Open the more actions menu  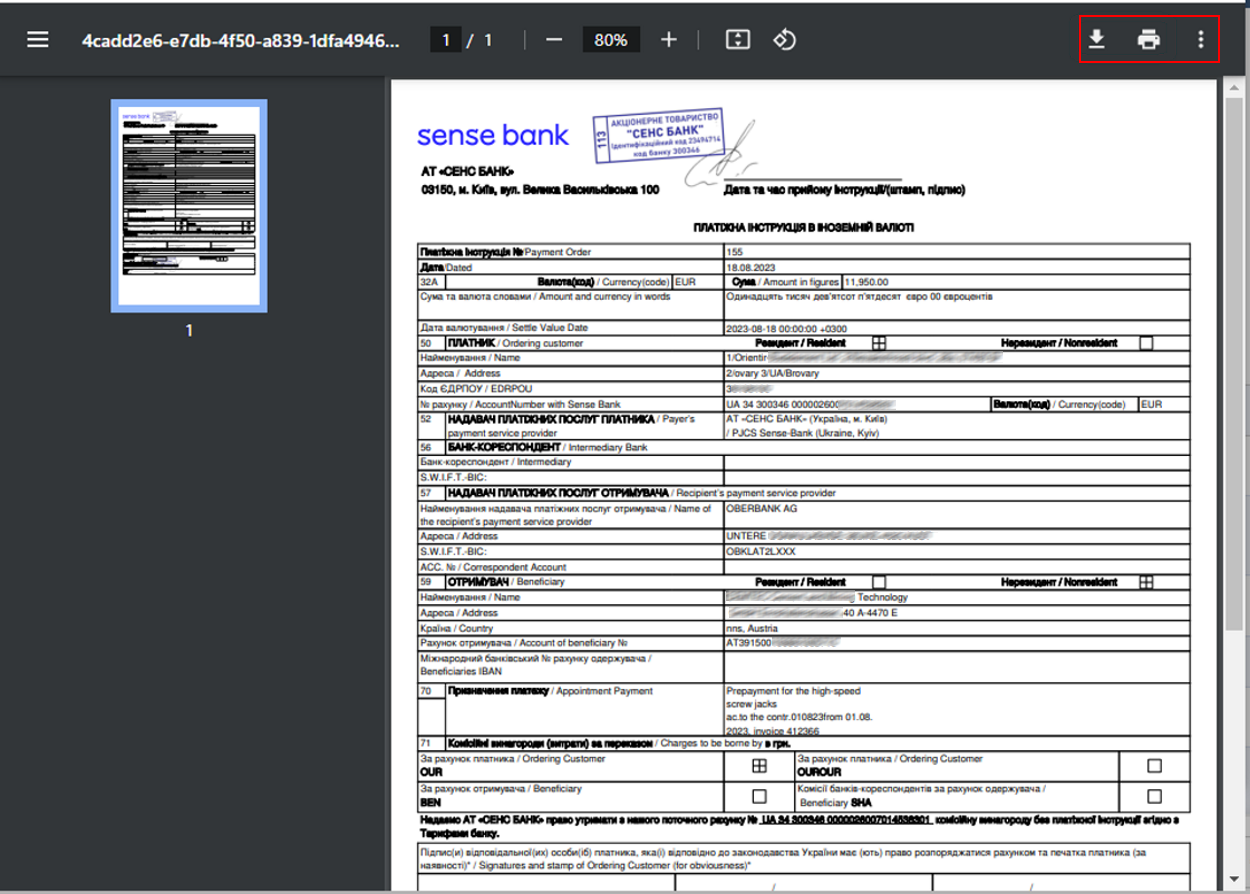1200,40
